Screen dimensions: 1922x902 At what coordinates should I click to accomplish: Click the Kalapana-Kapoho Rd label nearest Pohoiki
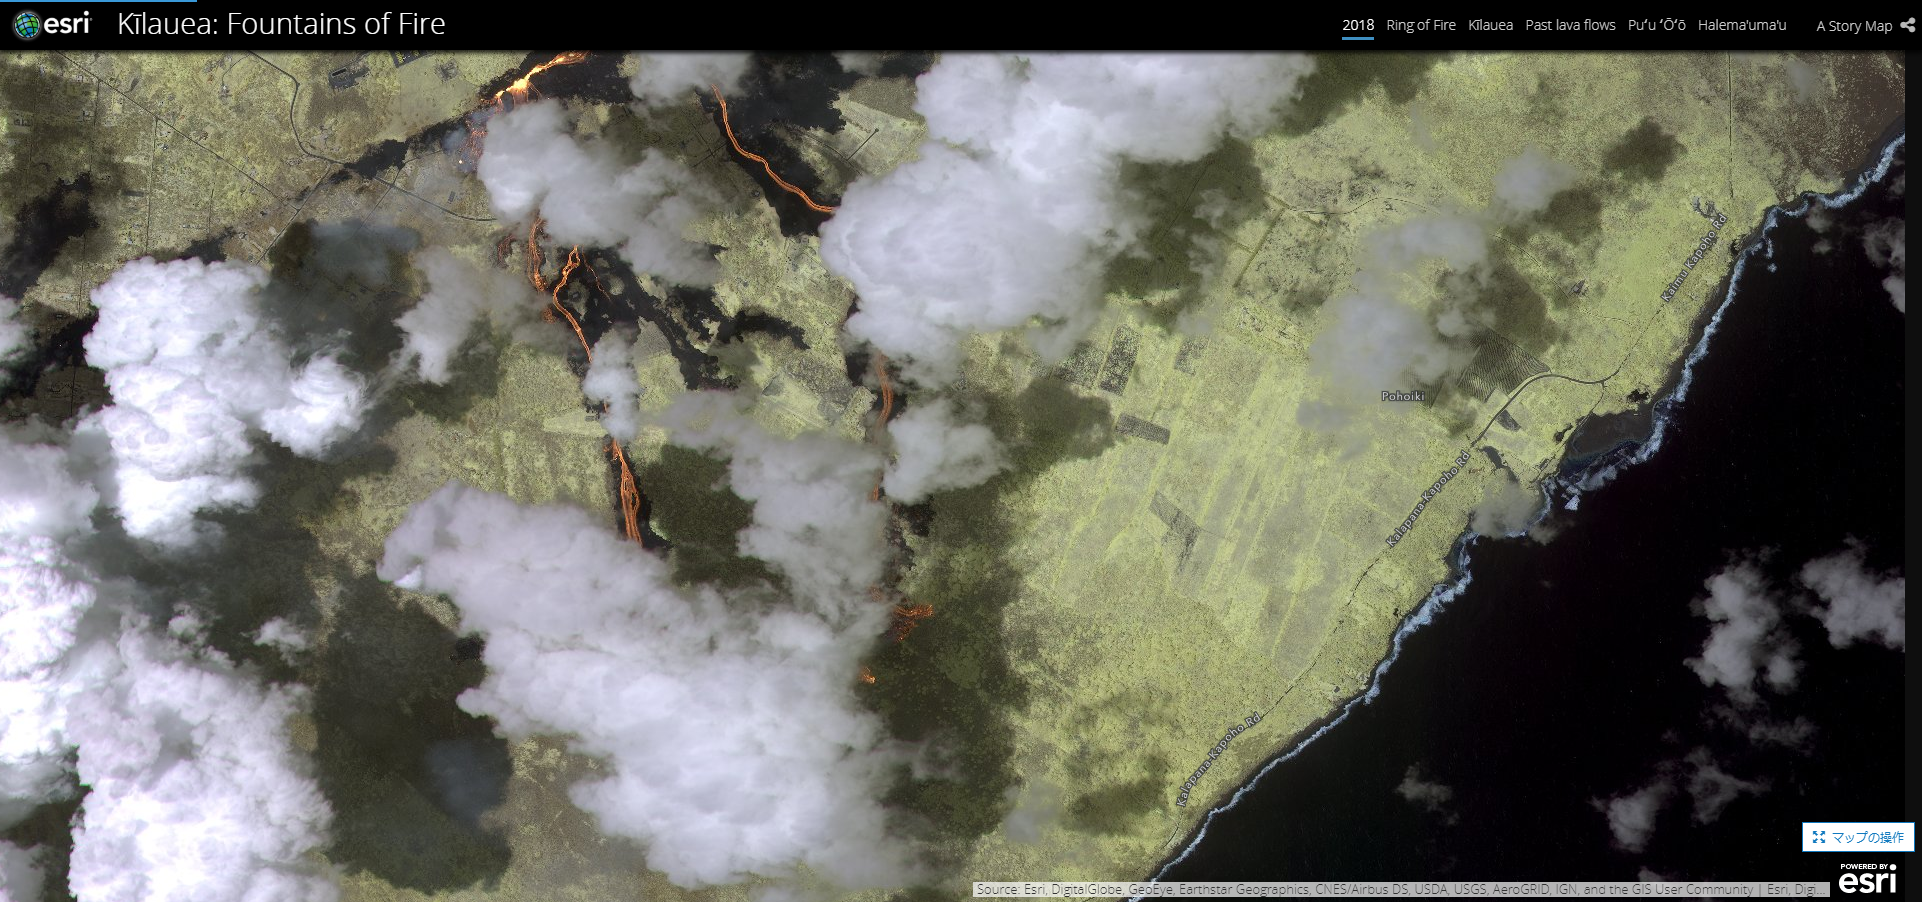(1427, 498)
